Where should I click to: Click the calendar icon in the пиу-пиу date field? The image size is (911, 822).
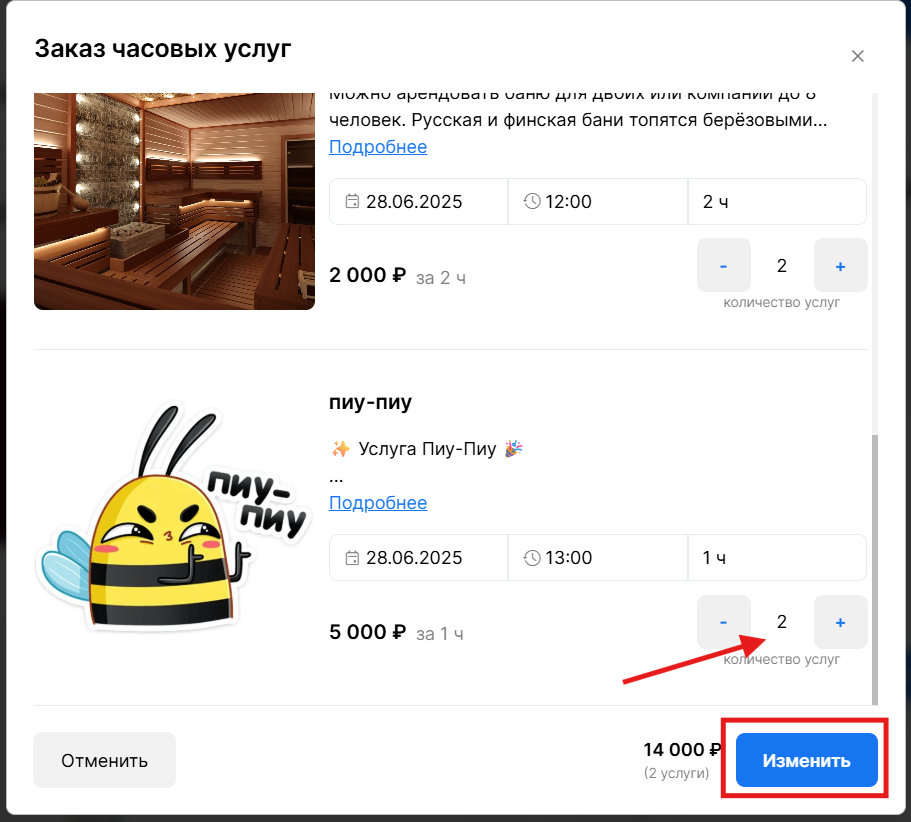(x=352, y=558)
